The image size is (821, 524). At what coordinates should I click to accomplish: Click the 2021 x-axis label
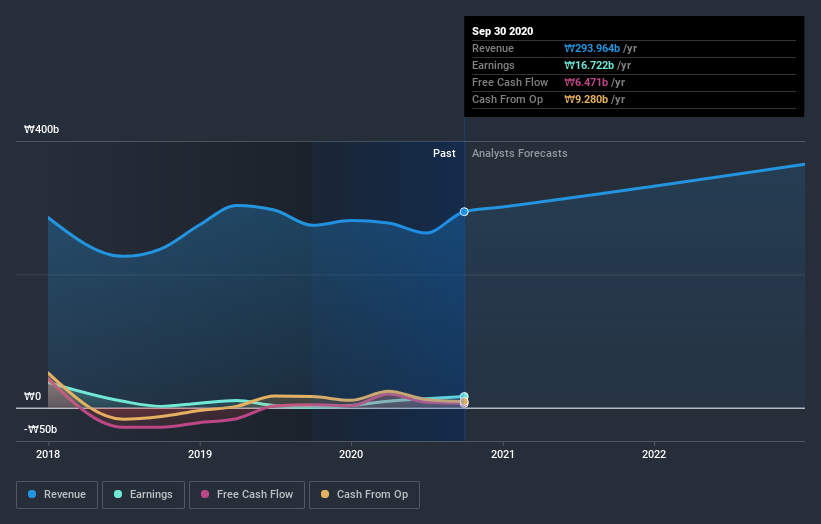(x=503, y=454)
